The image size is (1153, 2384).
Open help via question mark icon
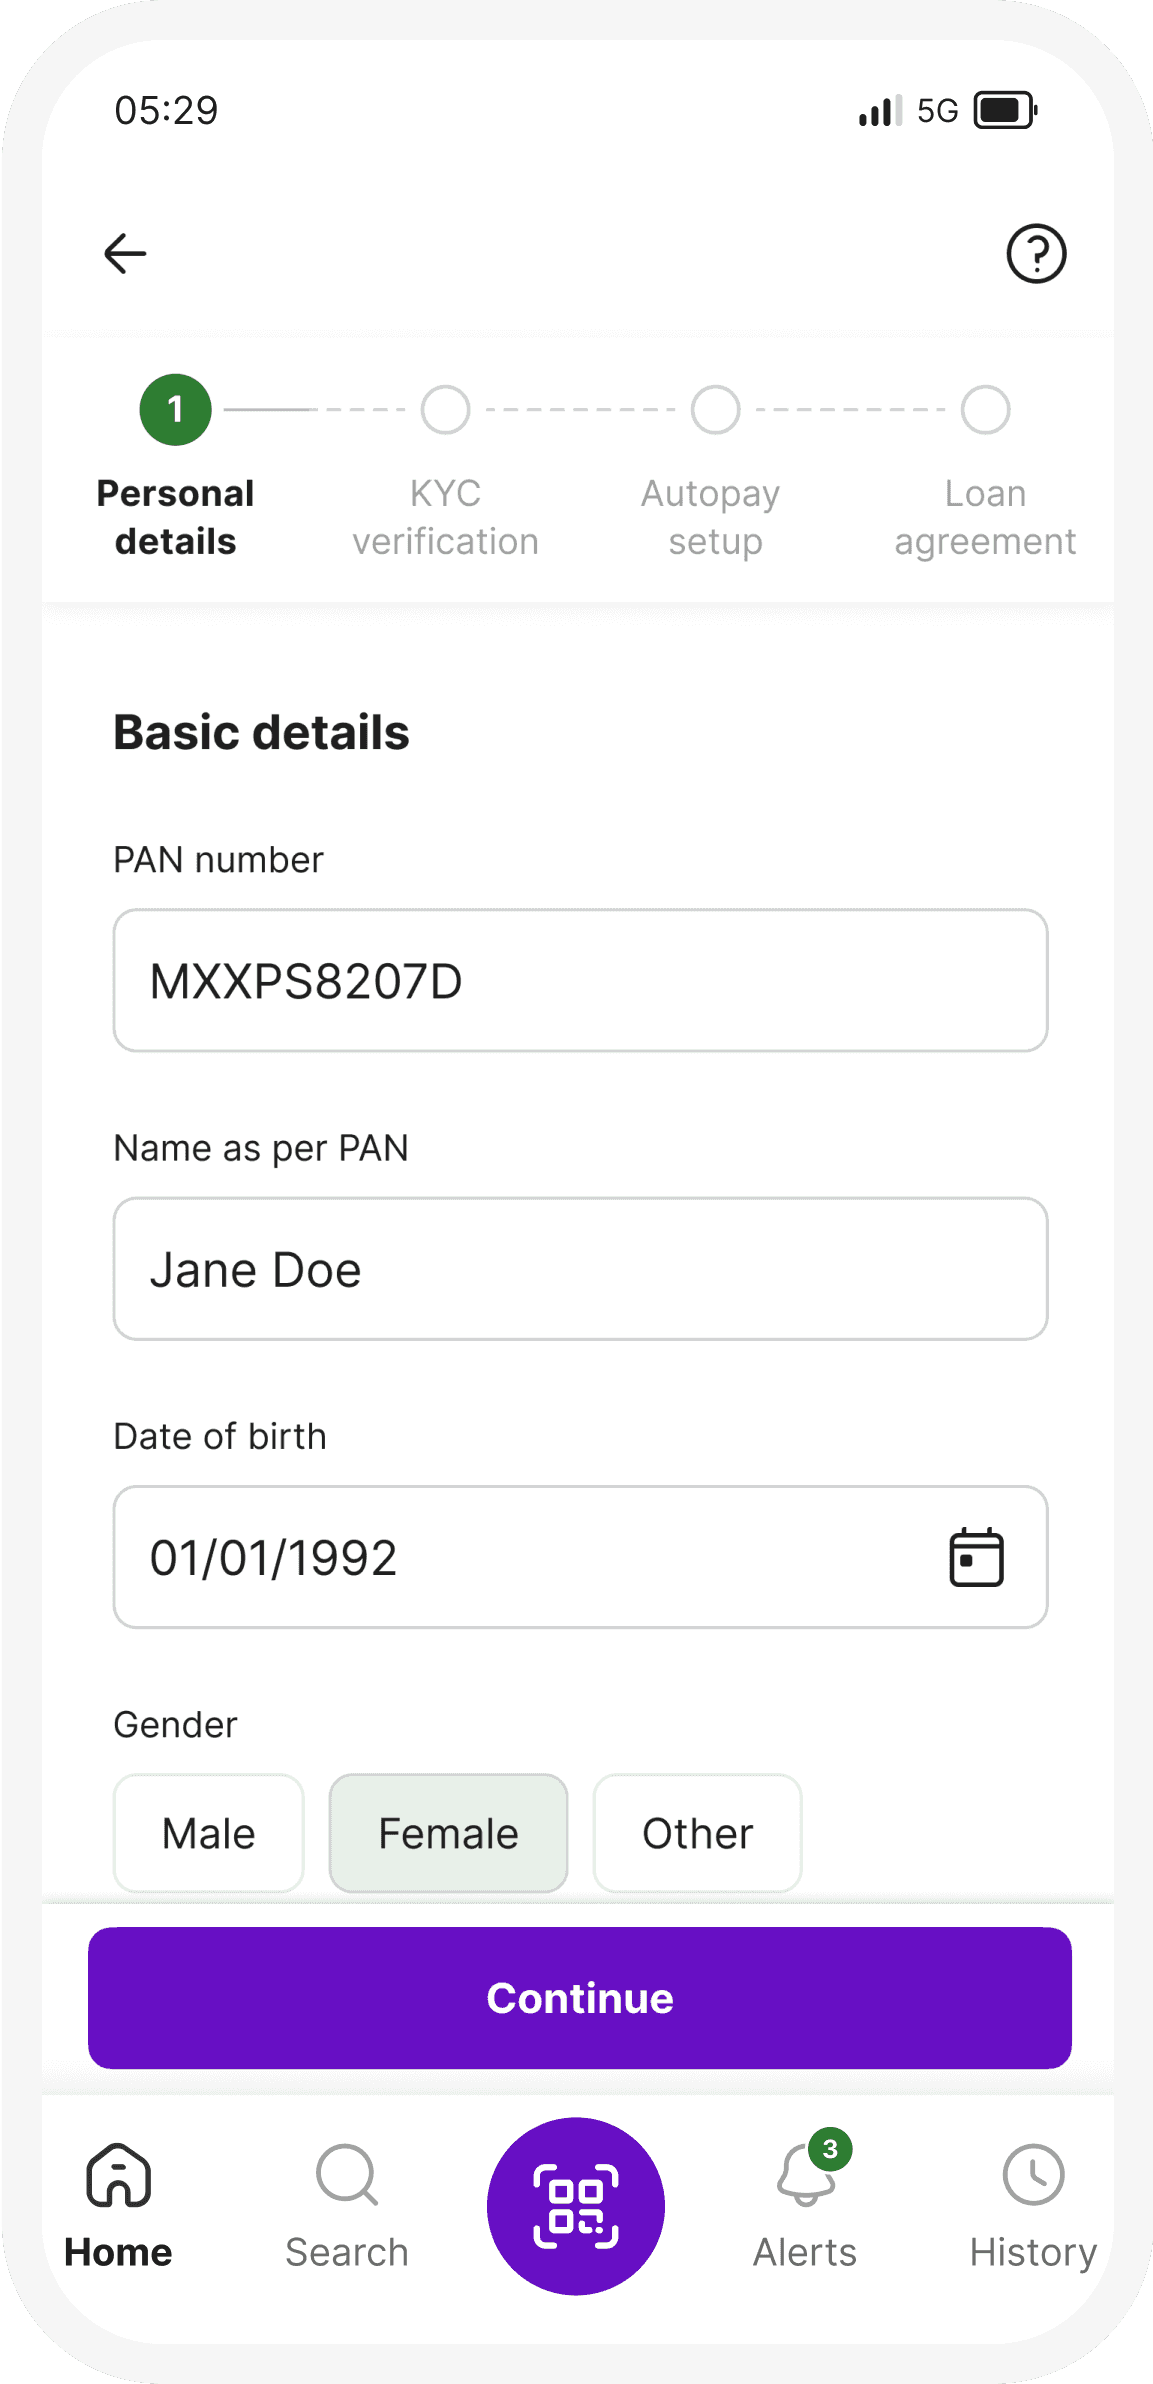[x=1036, y=254]
